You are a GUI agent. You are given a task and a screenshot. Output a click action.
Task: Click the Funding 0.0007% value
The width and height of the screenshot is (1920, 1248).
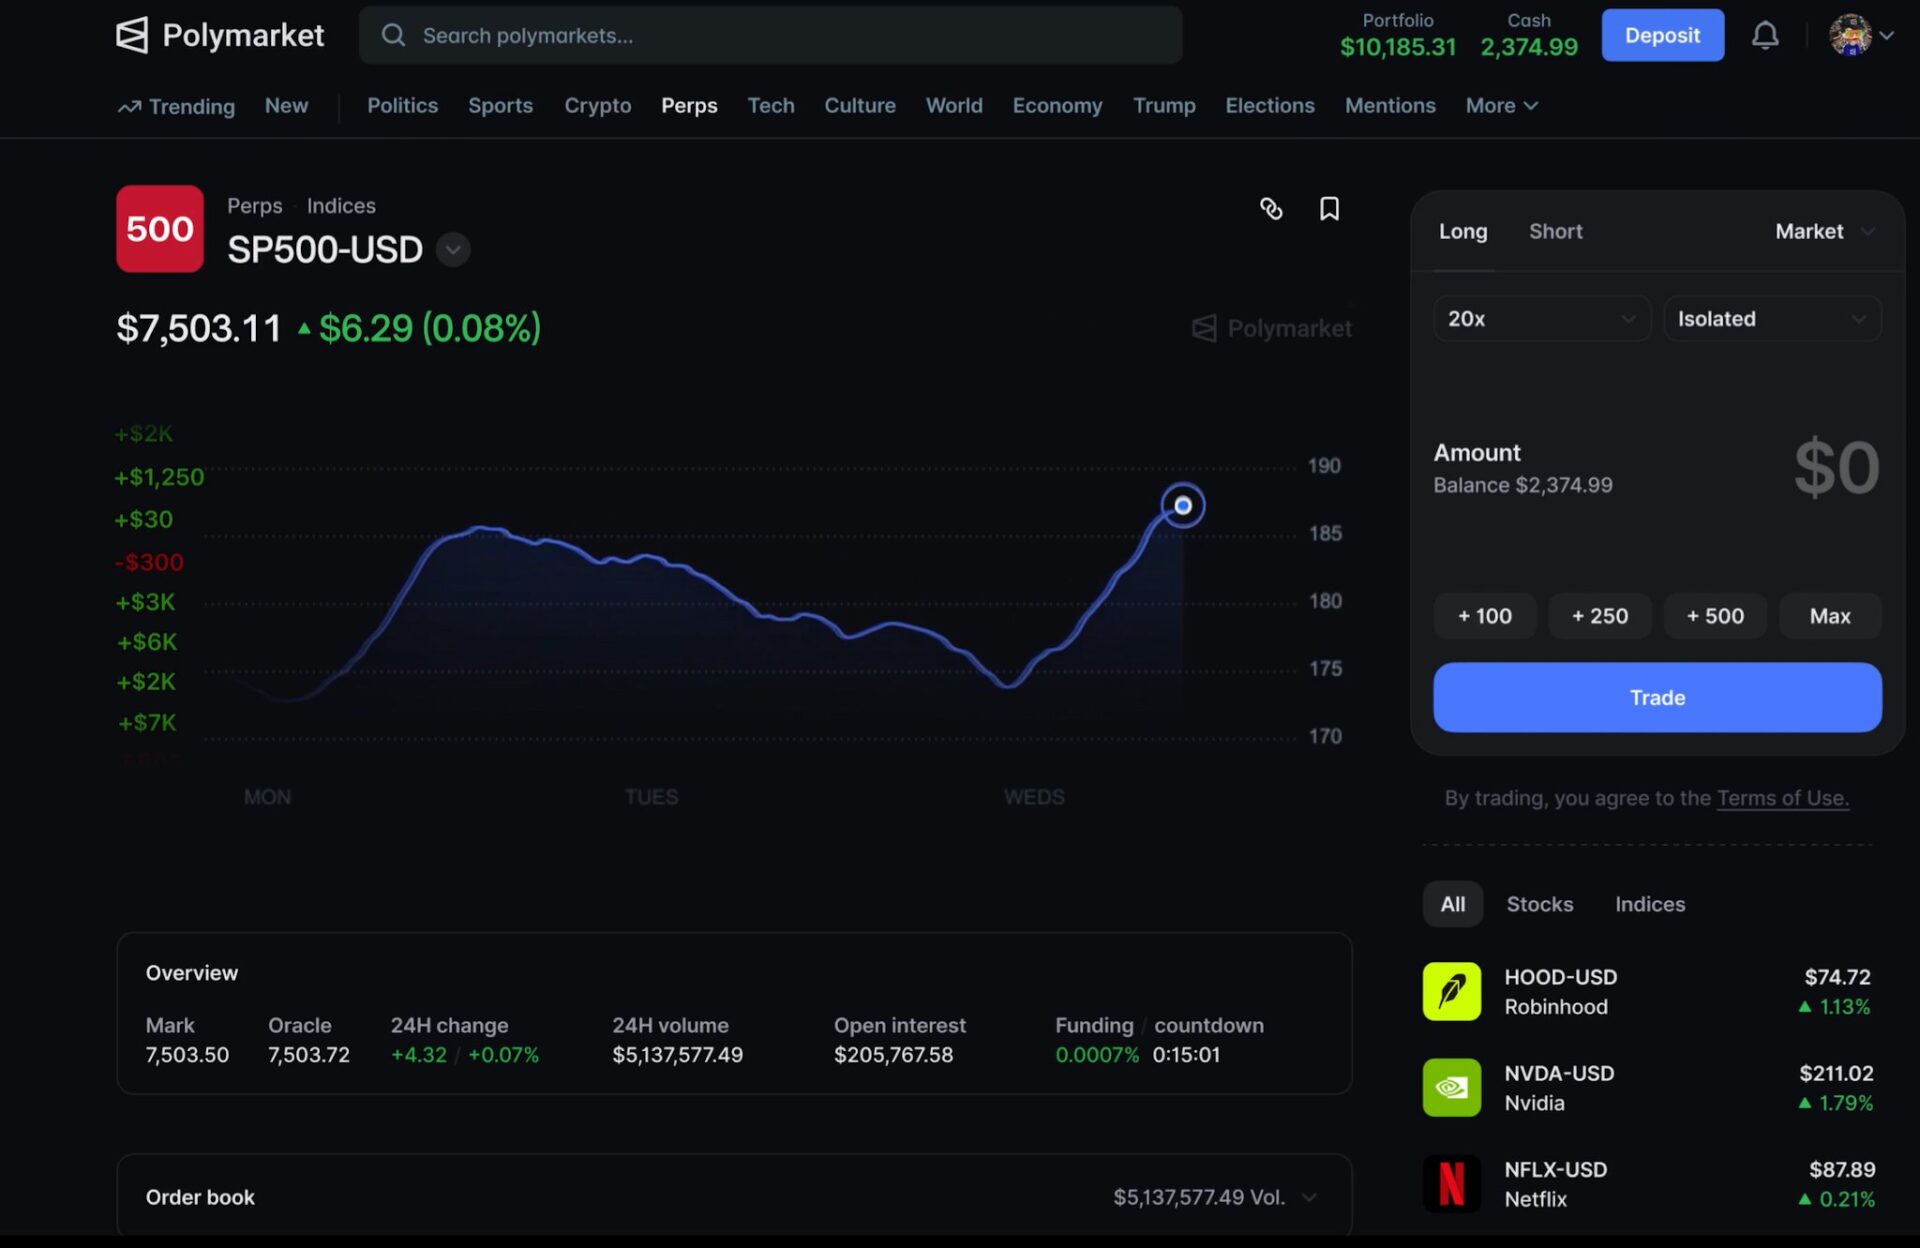click(x=1097, y=1055)
